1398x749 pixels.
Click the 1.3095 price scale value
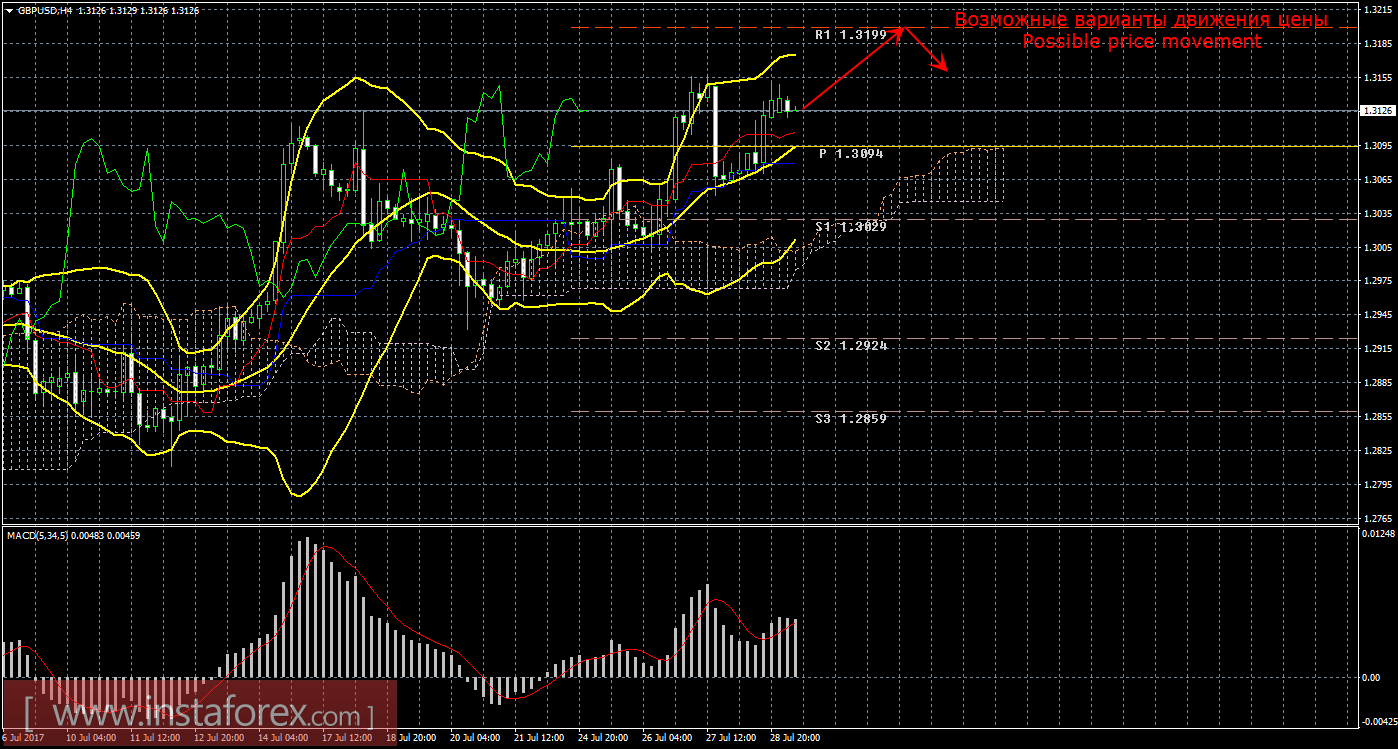(x=1378, y=145)
